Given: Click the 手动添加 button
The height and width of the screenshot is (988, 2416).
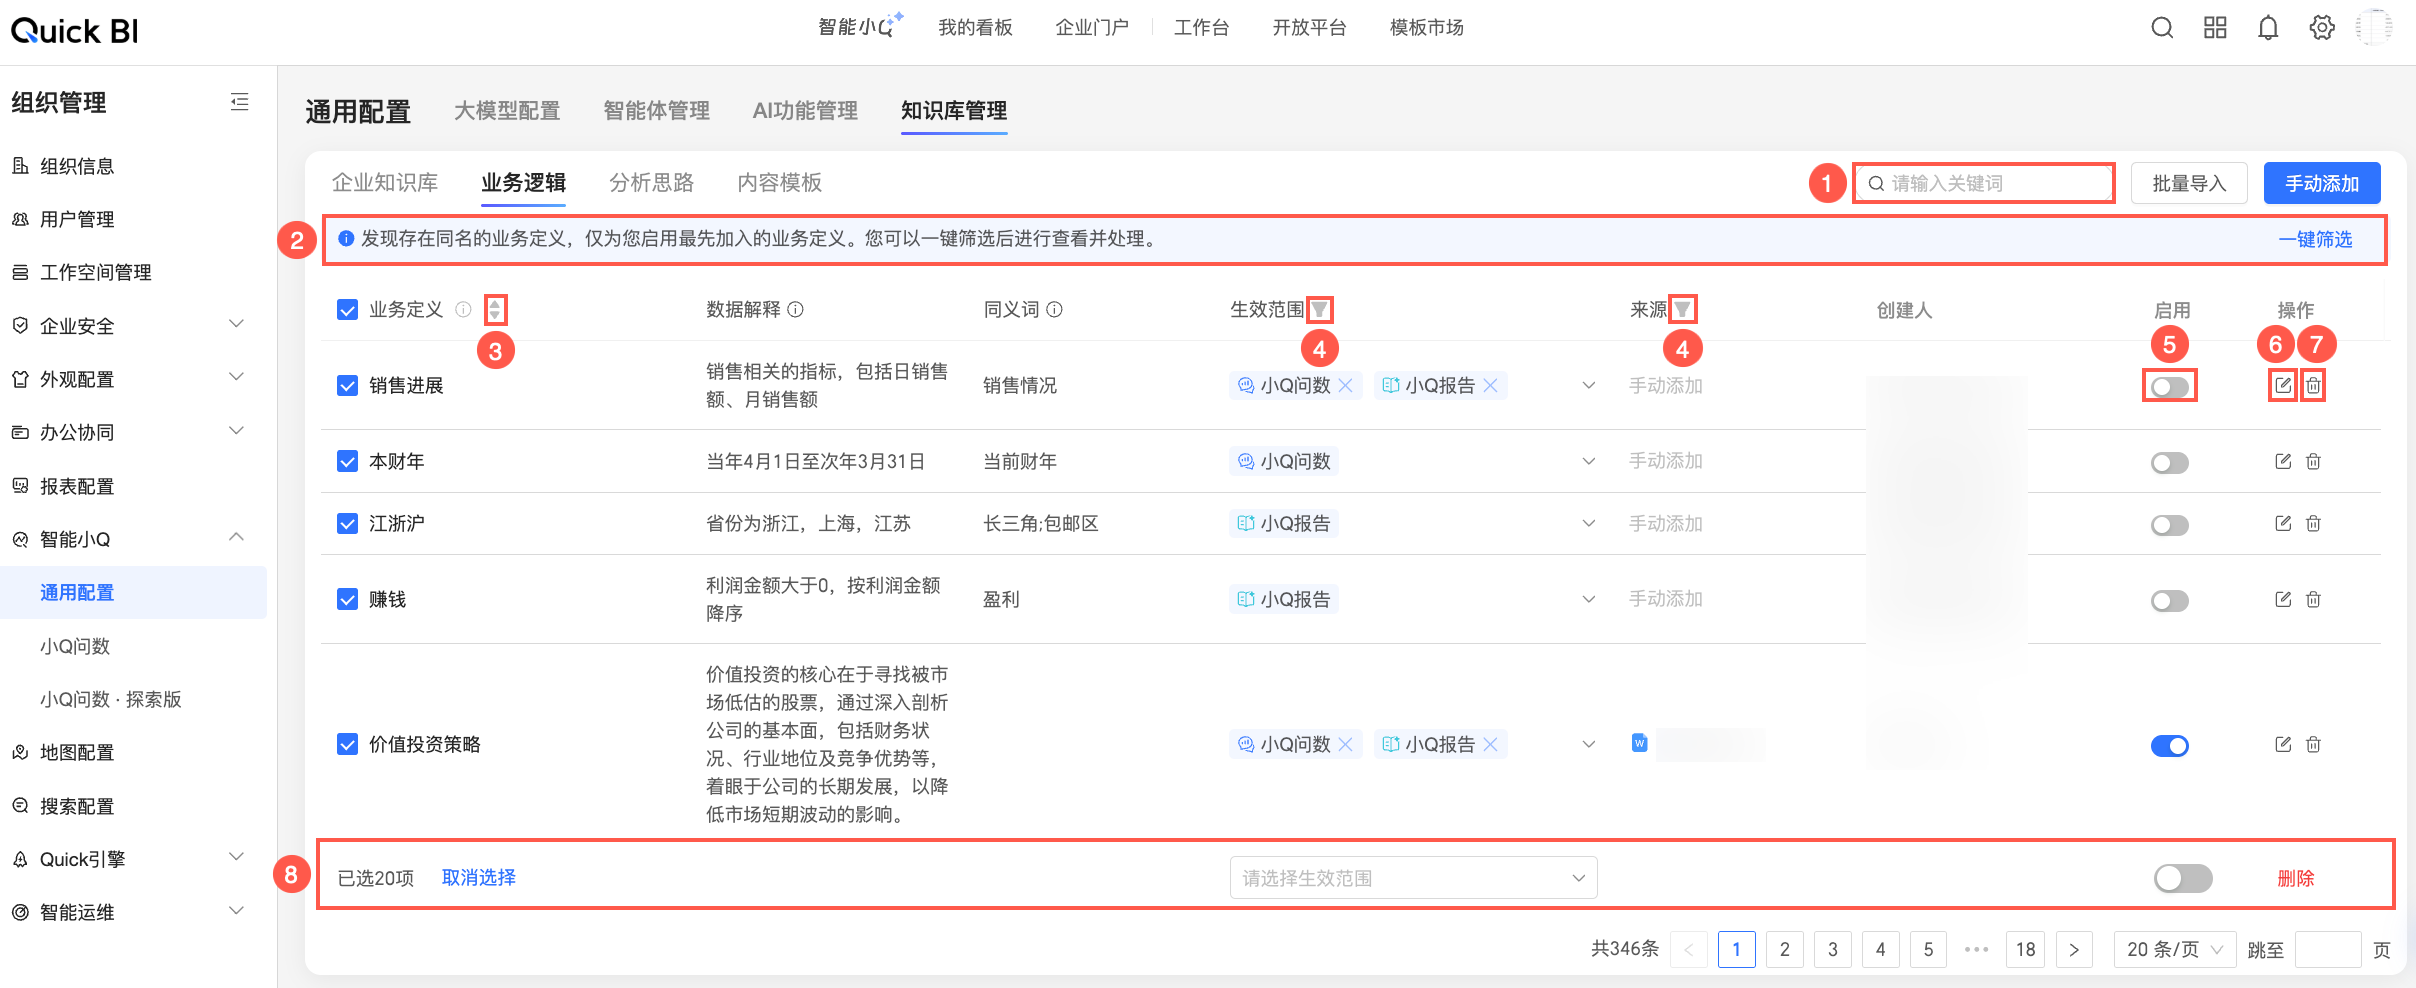Looking at the screenshot, I should coord(2322,183).
